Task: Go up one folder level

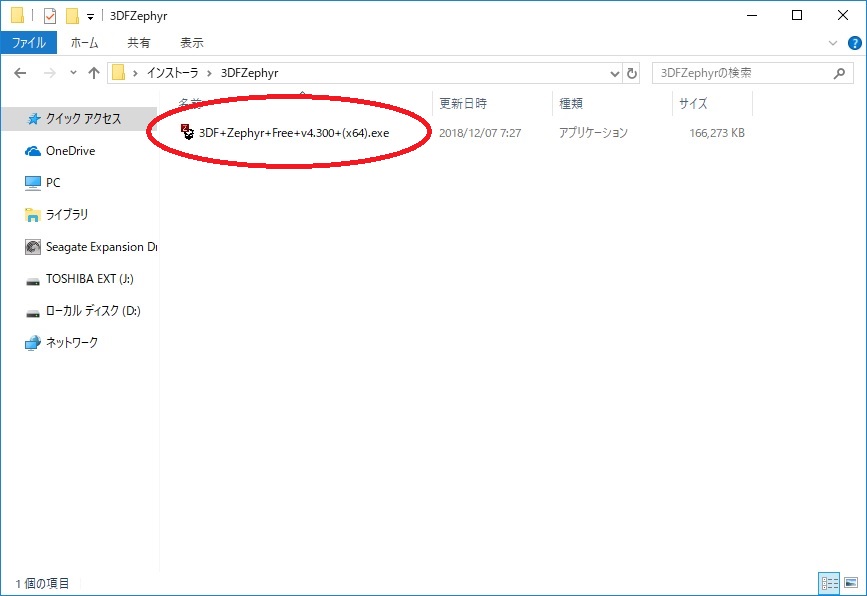Action: (x=94, y=73)
